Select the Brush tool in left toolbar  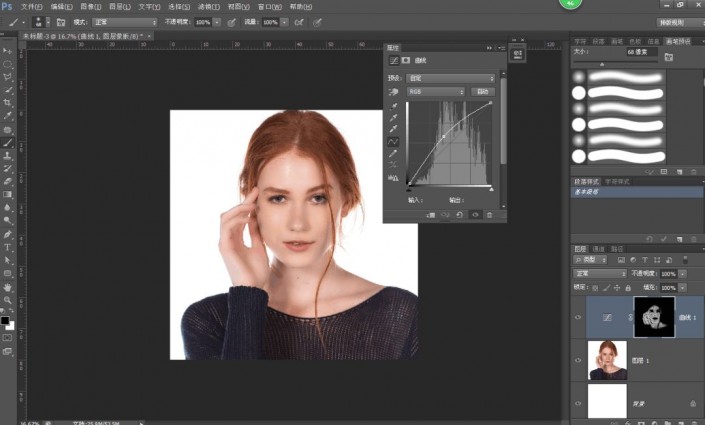8,142
